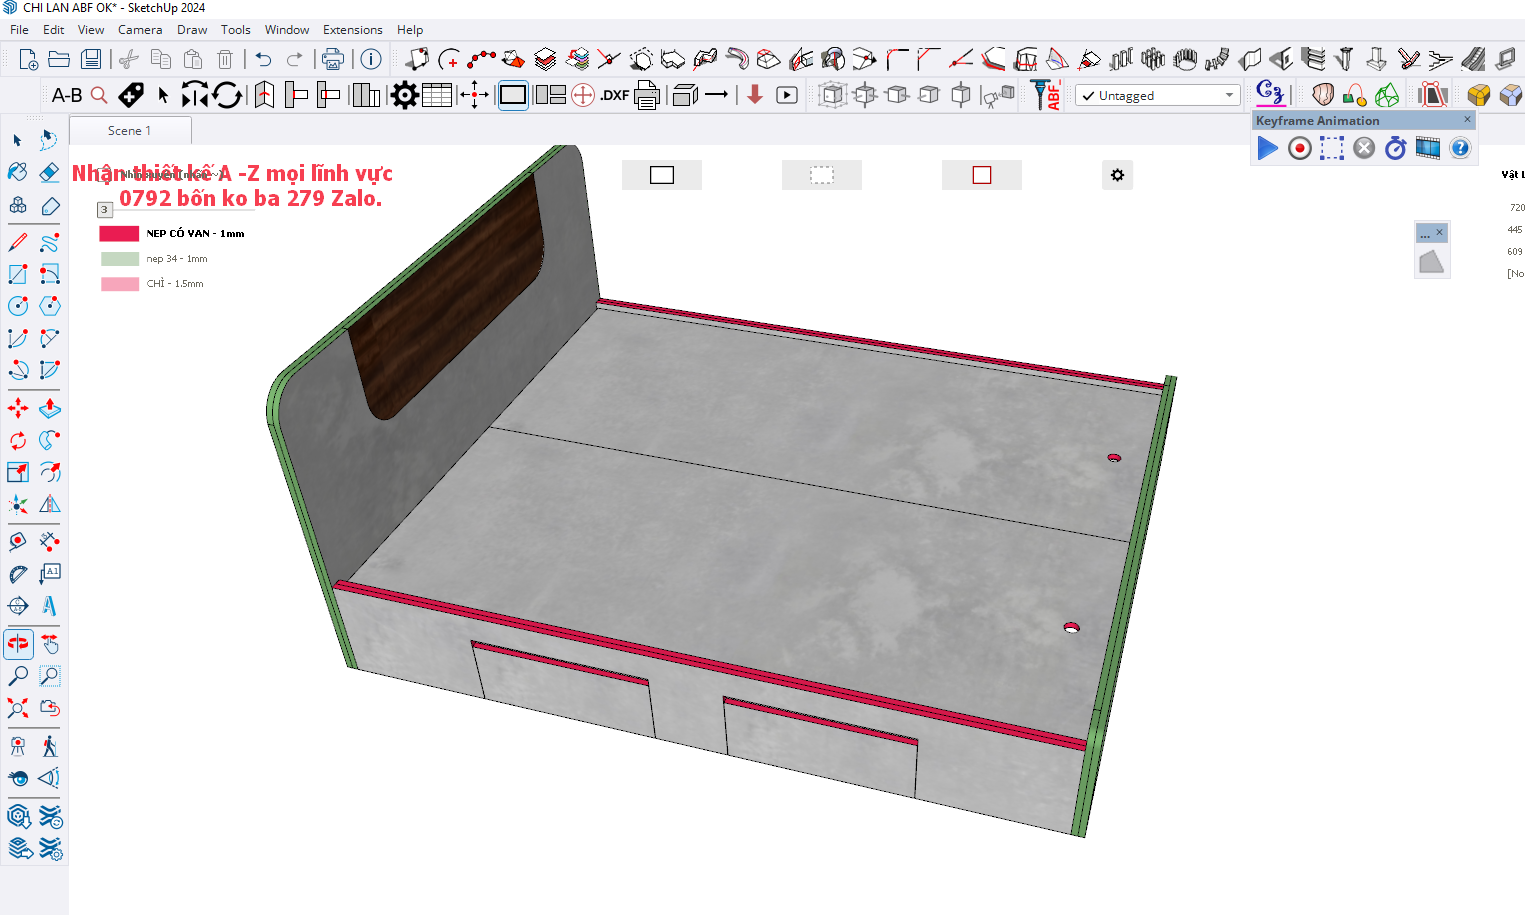Export using the .DXF toolbar icon

click(x=614, y=96)
